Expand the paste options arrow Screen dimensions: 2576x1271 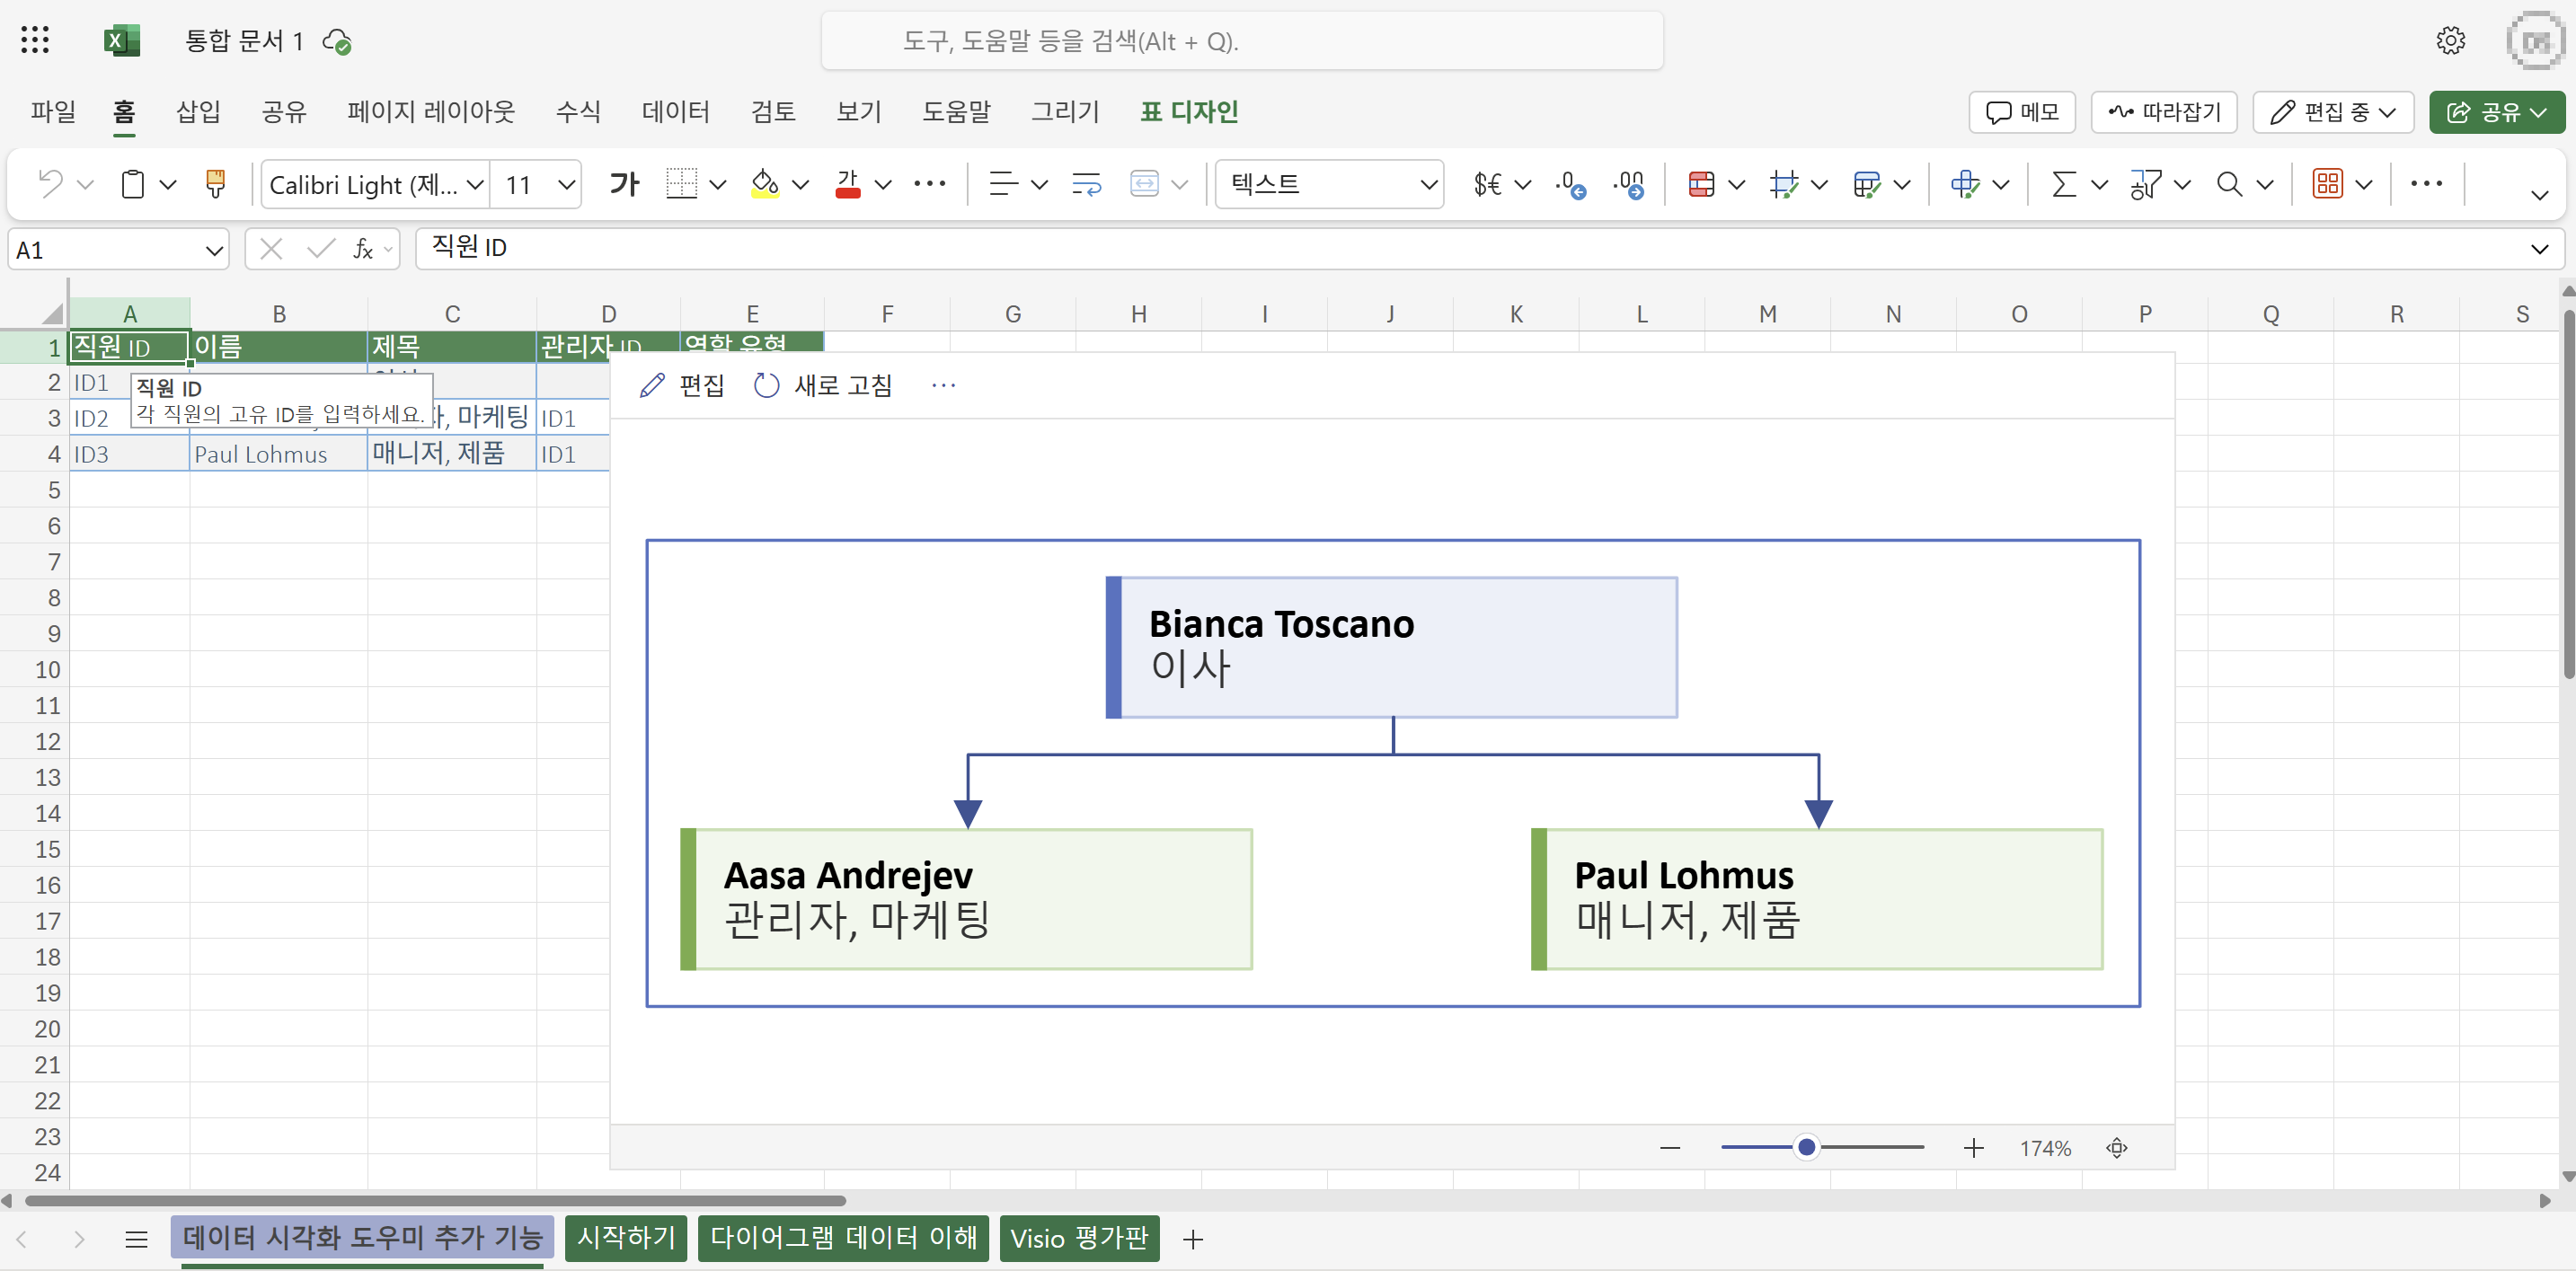[x=168, y=185]
